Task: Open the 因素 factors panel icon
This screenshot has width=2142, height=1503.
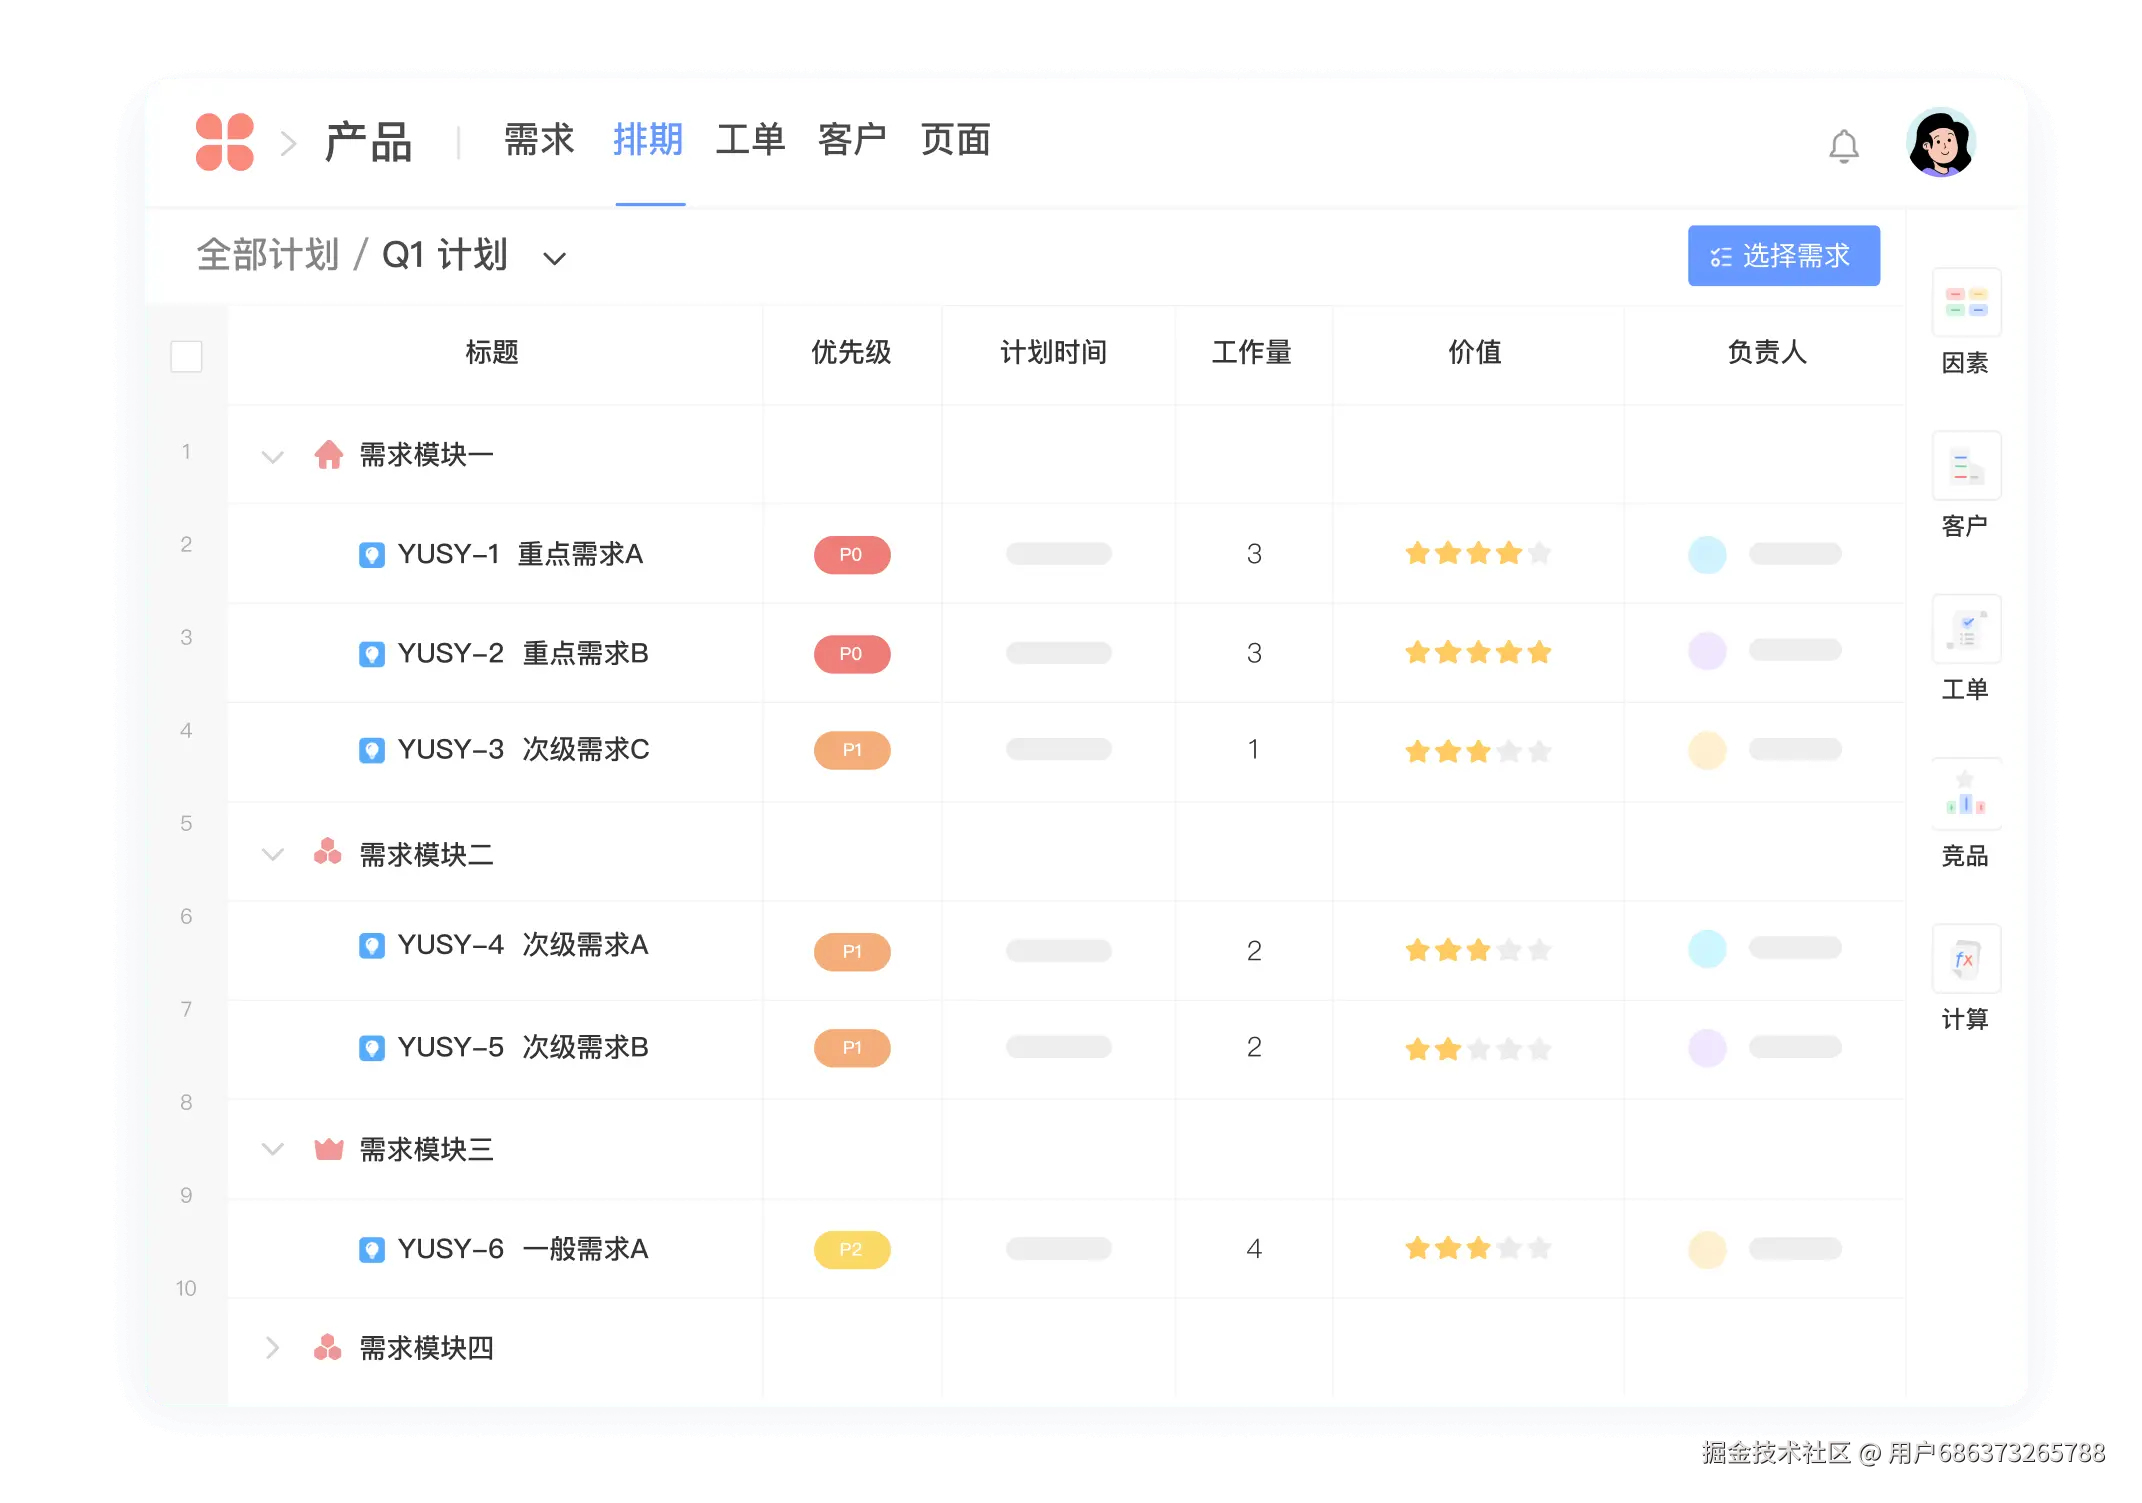Action: pyautogui.click(x=1966, y=302)
